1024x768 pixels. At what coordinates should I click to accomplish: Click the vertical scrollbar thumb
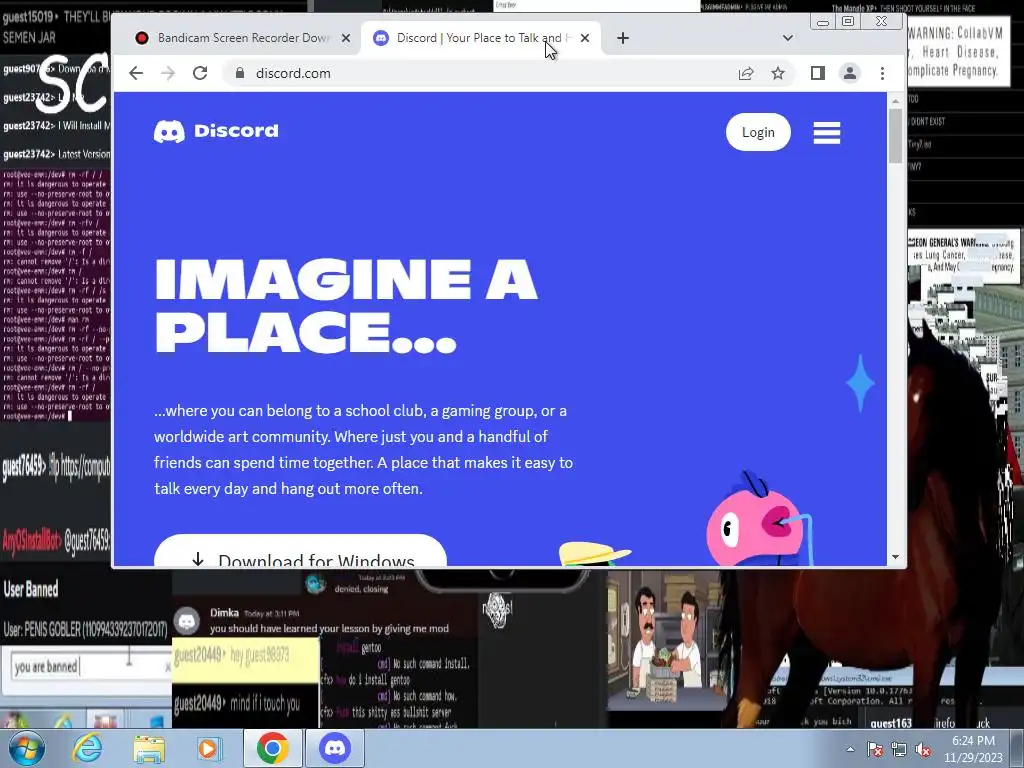pyautogui.click(x=895, y=136)
